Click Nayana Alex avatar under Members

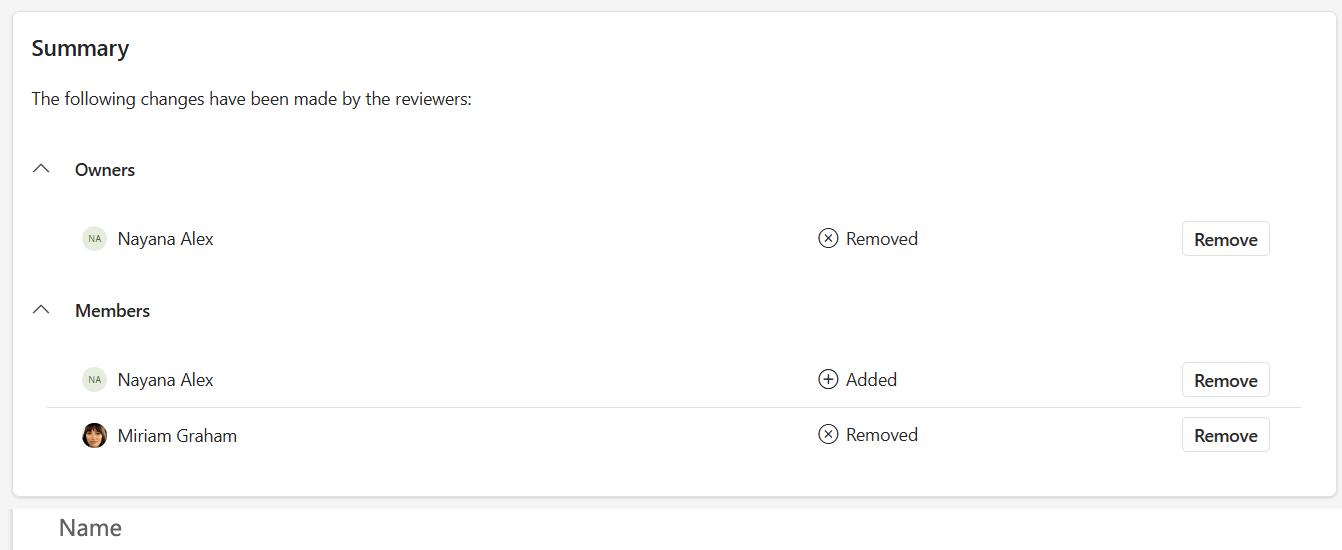pyautogui.click(x=94, y=380)
